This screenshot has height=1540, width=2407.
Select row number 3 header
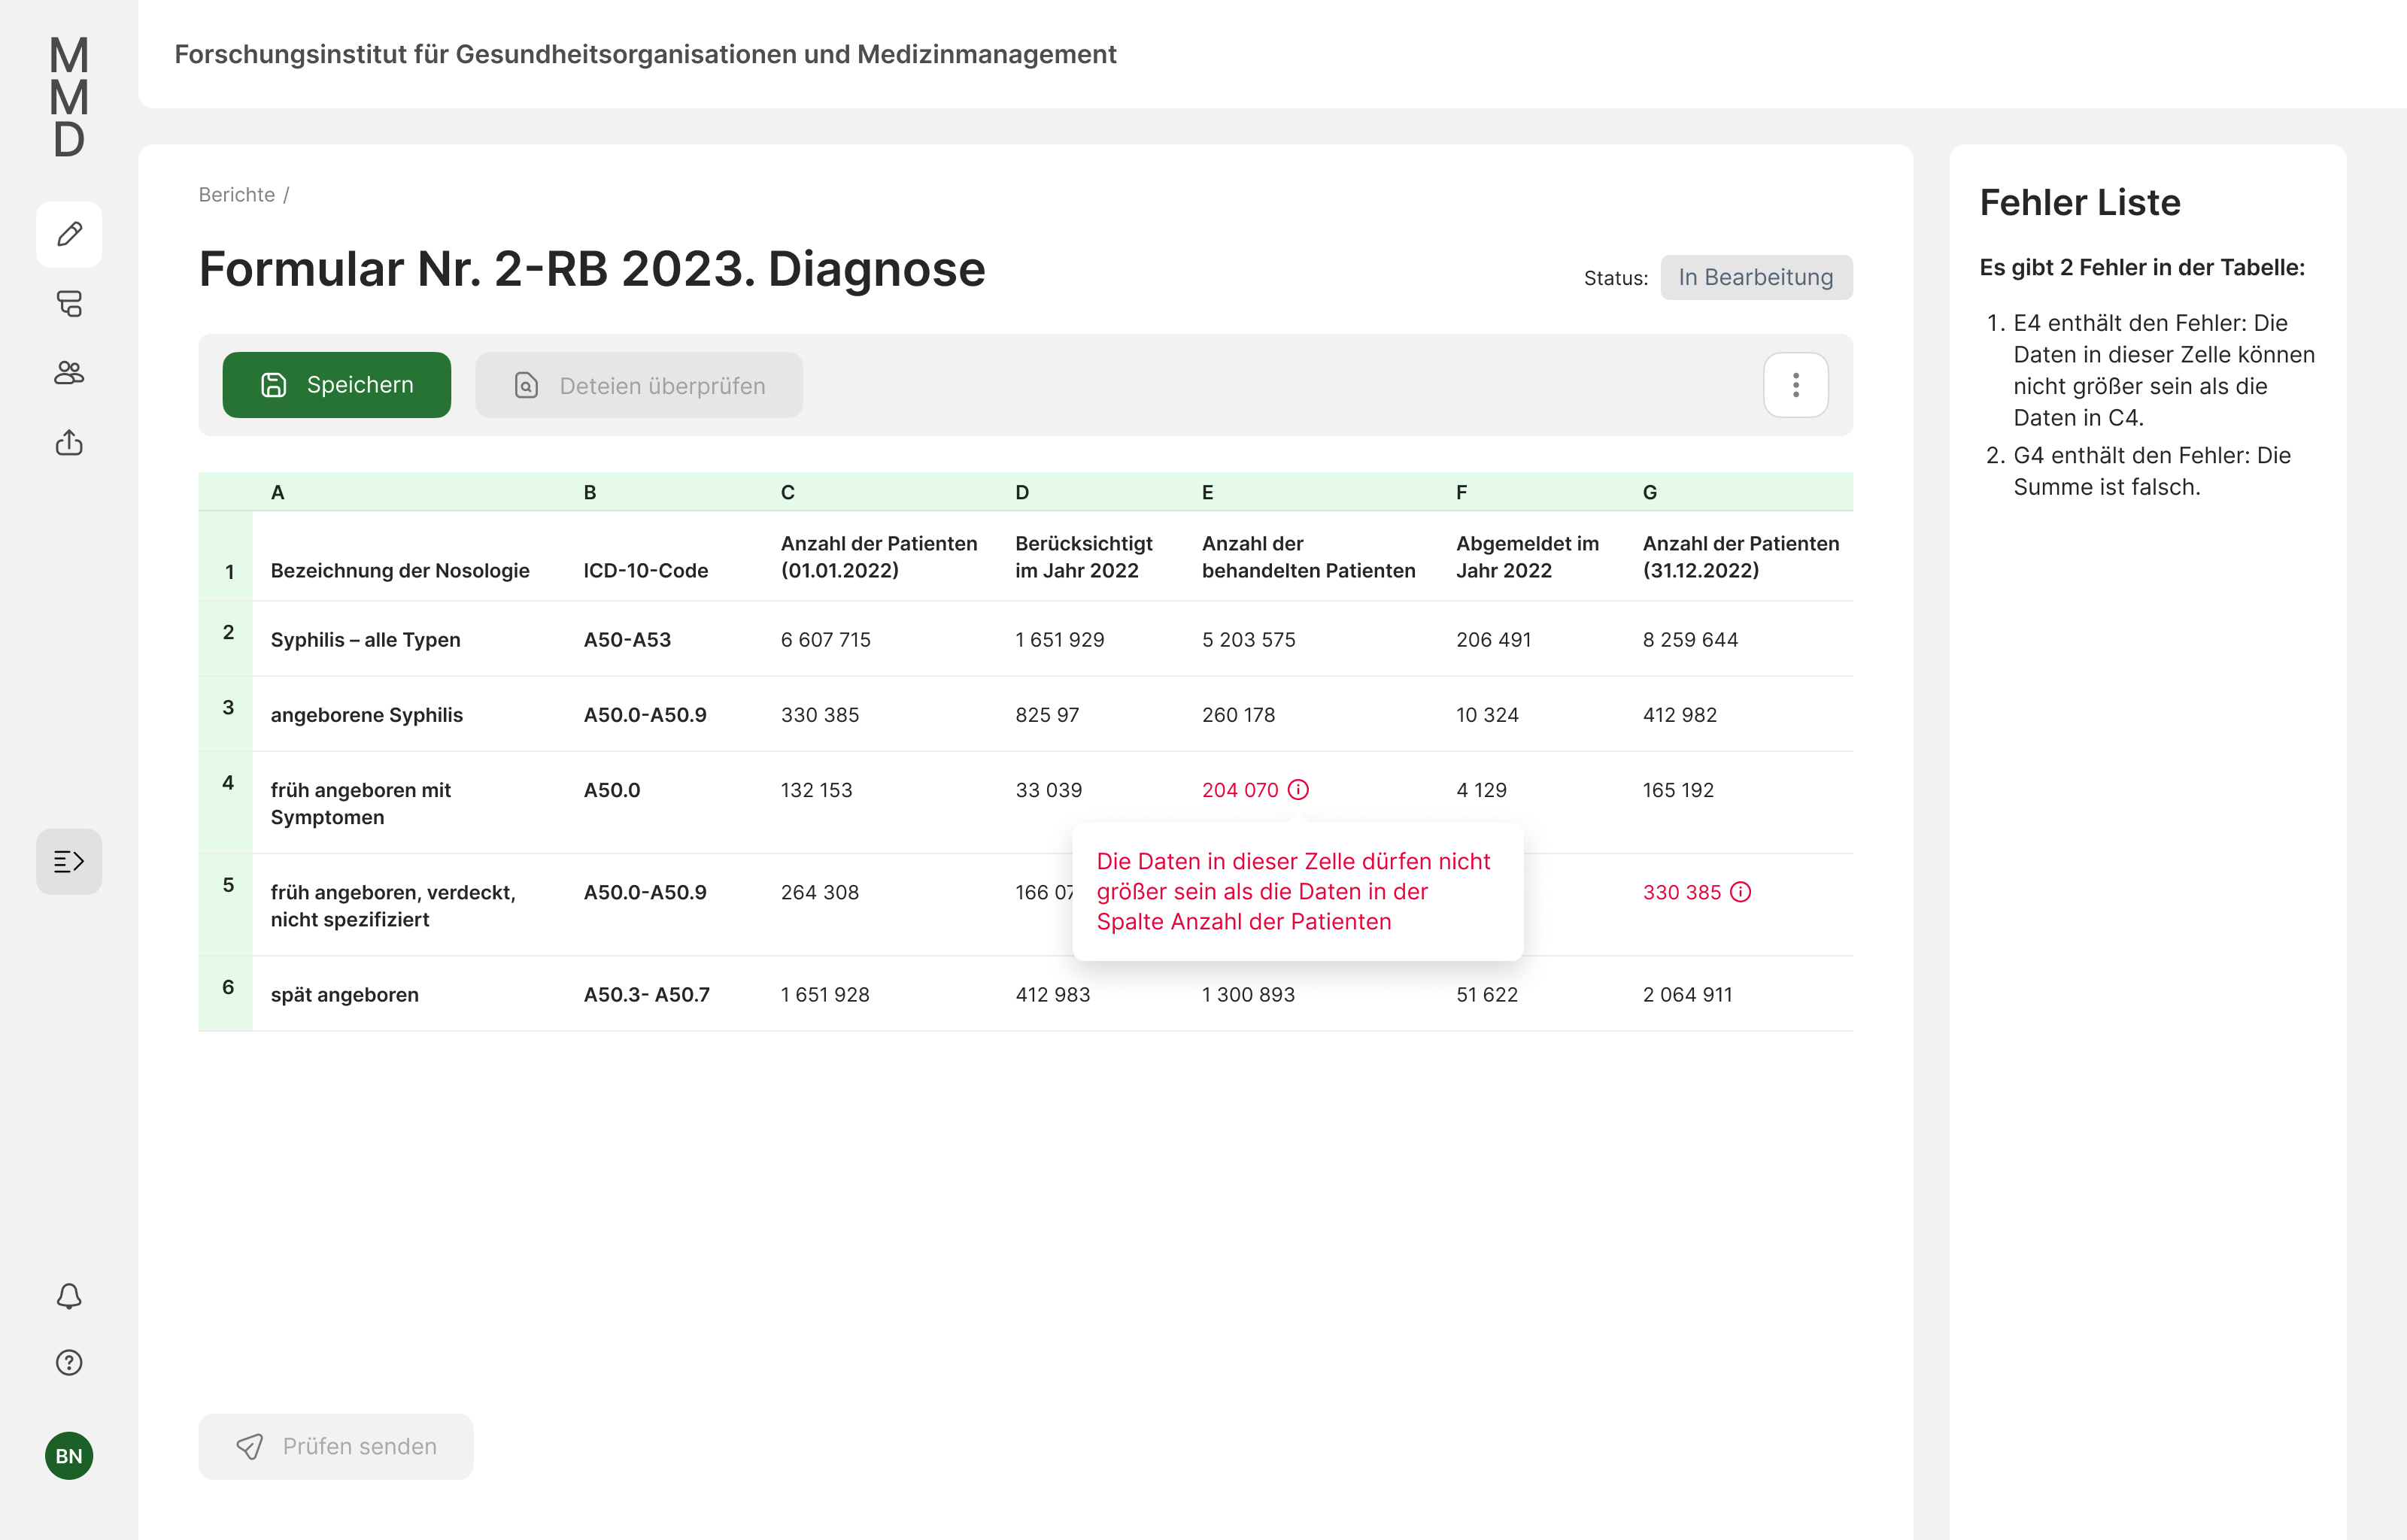click(x=228, y=708)
